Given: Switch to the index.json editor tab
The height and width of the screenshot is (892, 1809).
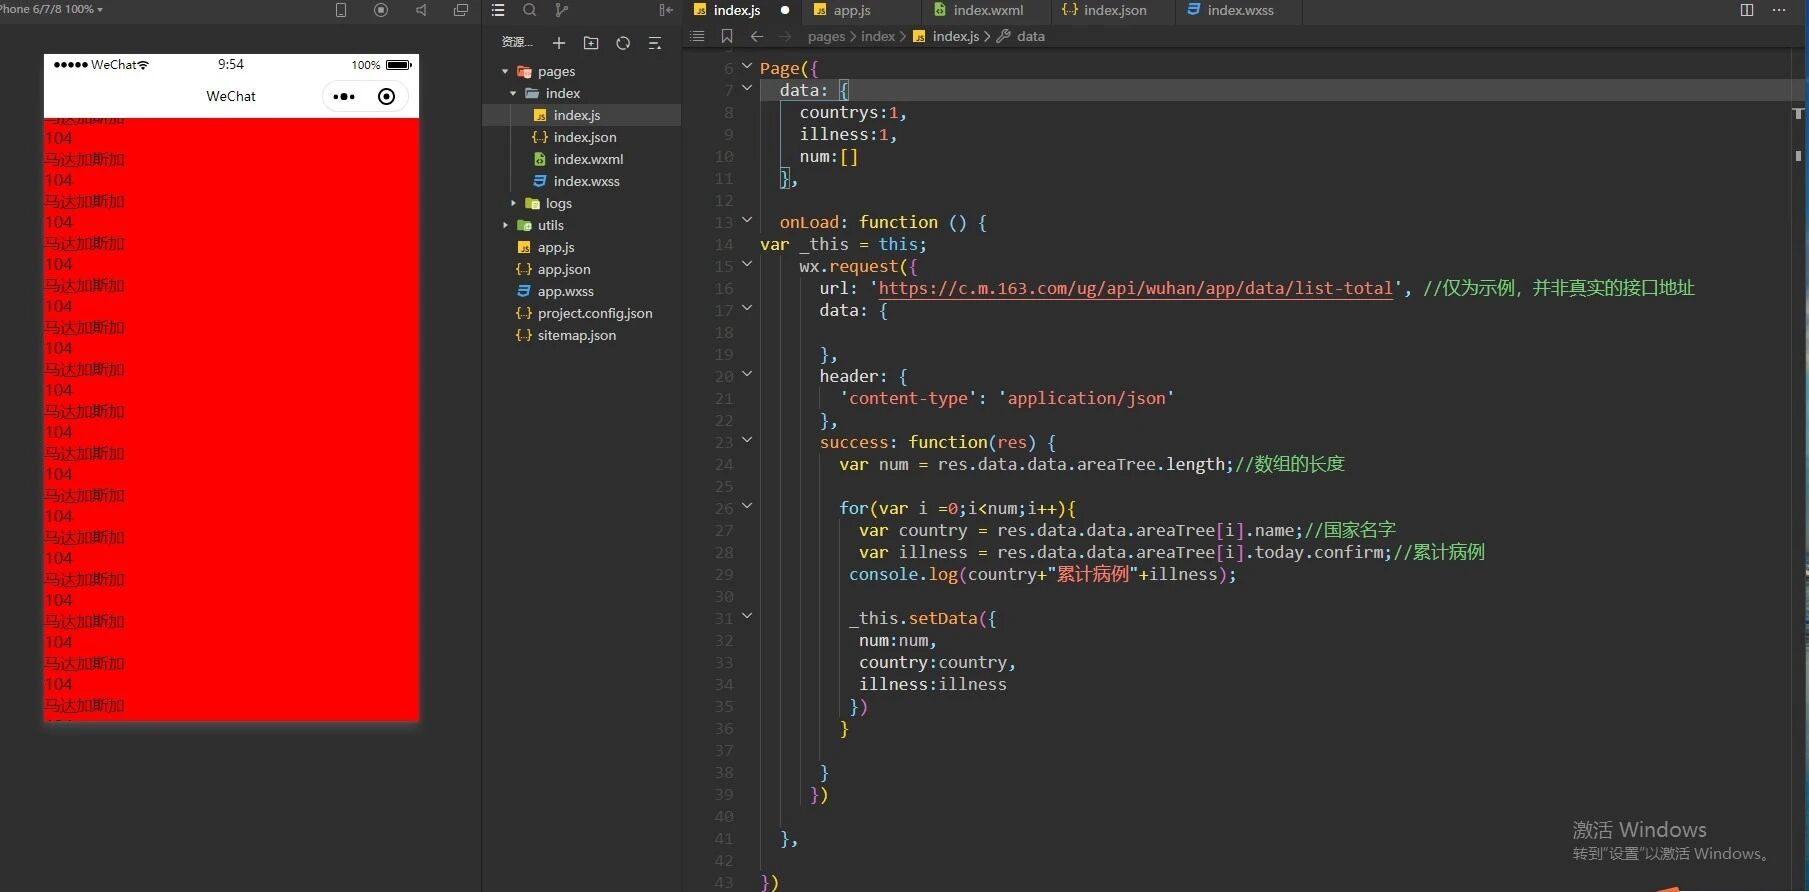Looking at the screenshot, I should [x=1115, y=10].
